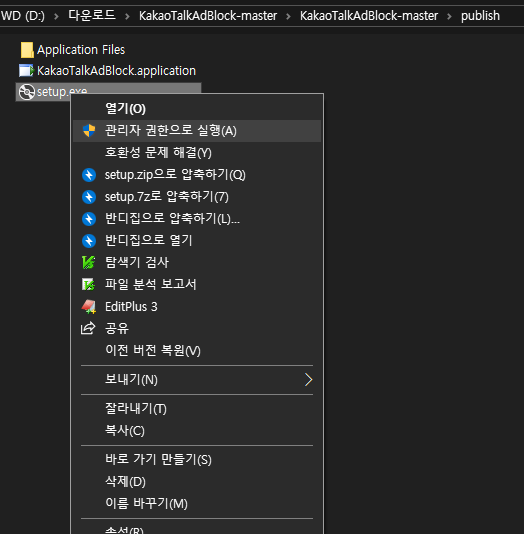This screenshot has width=524, height=534.
Task: Select 이름 바꾸기(M) to rename
Action: [x=197, y=503]
